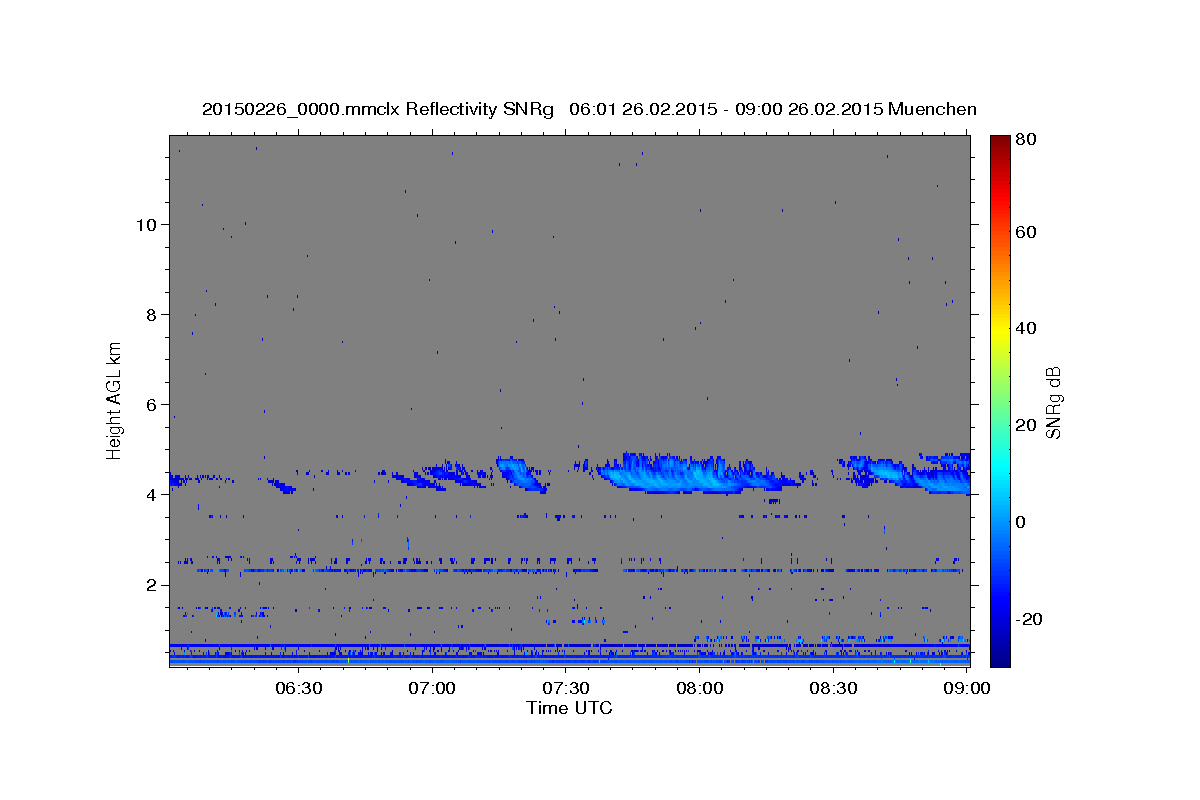Screen dimensions: 1200x800
Task: Click the yellow section of the colorbar
Action: (x=1000, y=330)
